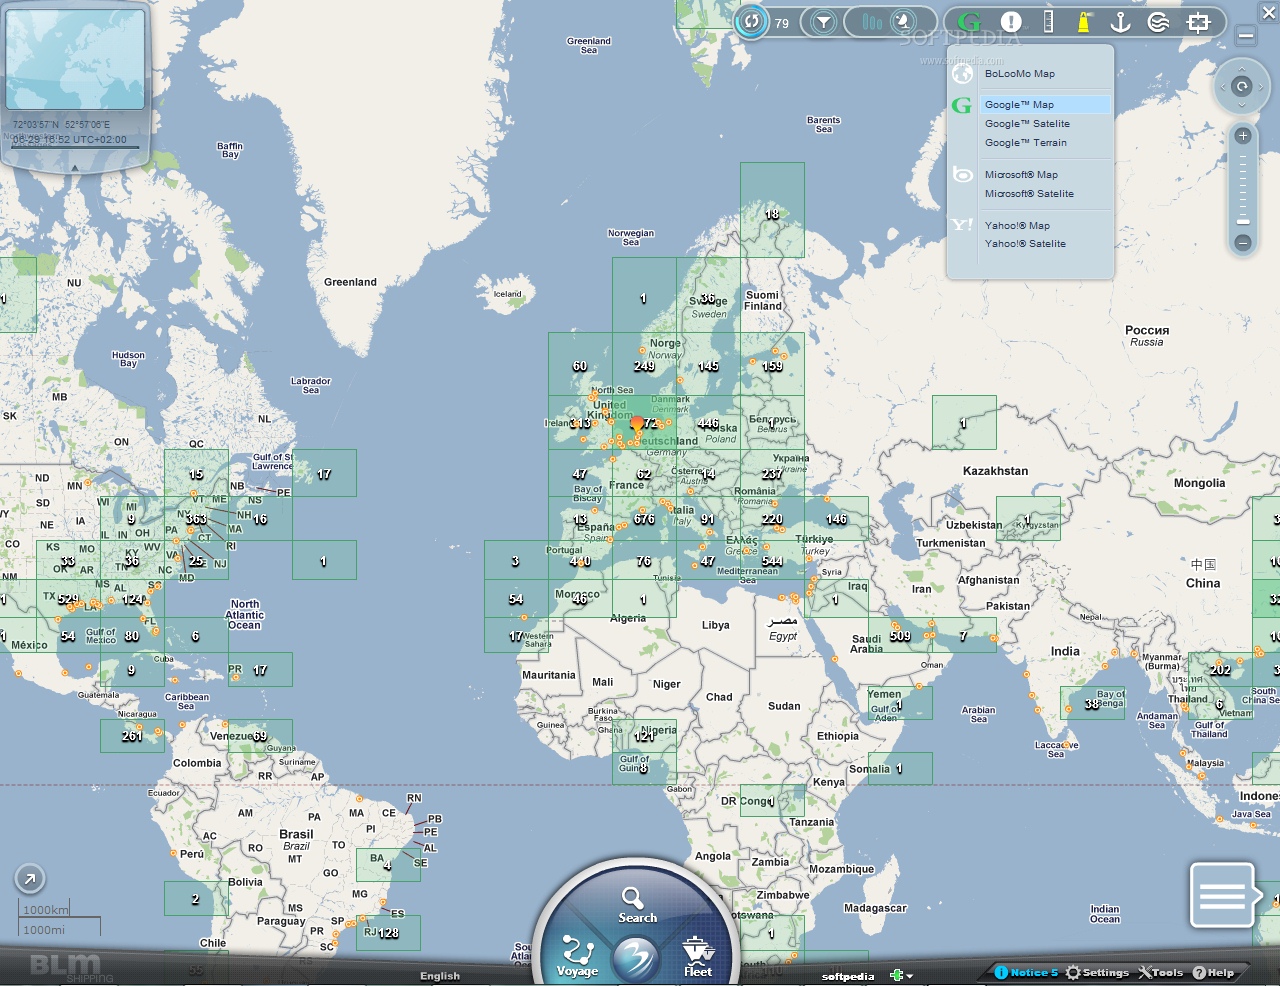1280x986 pixels.
Task: Select Yahoo!® Map option
Action: pos(1017,226)
